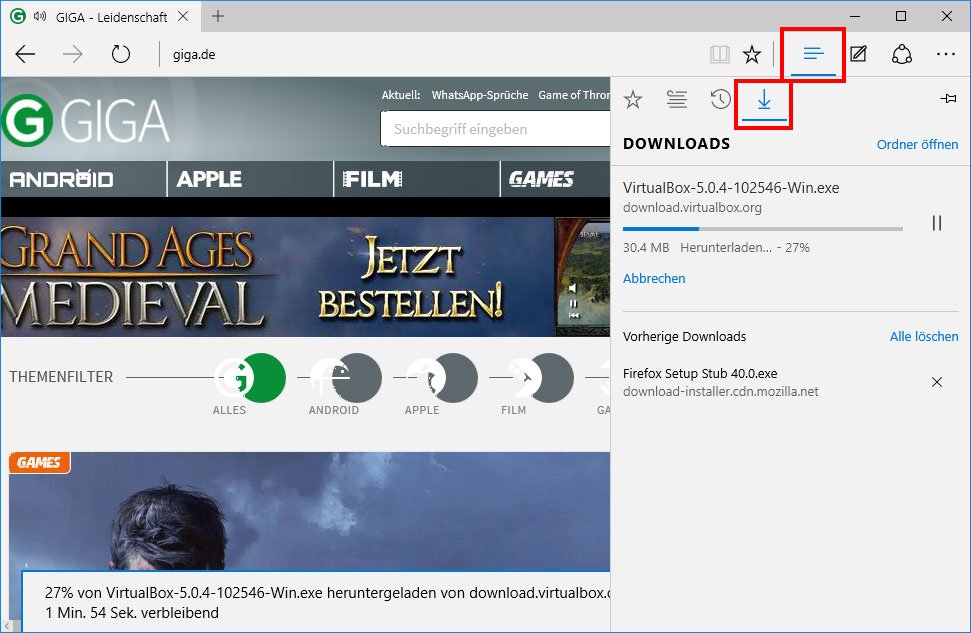Click the forward navigation arrow
This screenshot has height=633, width=971.
coord(72,55)
